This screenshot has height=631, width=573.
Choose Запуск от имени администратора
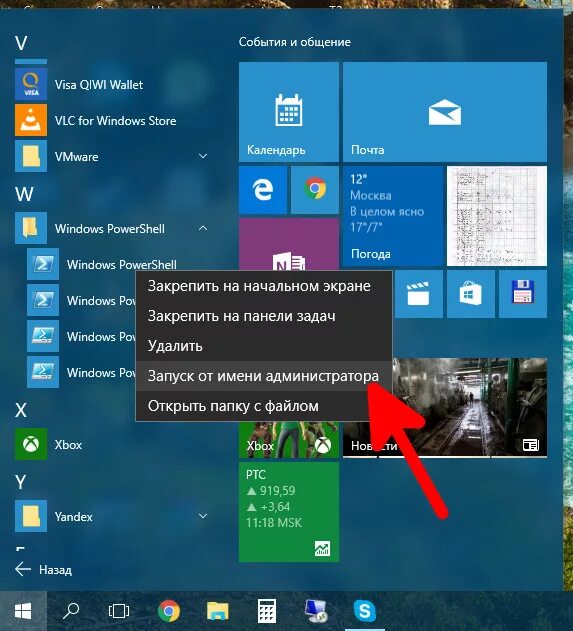pos(264,376)
